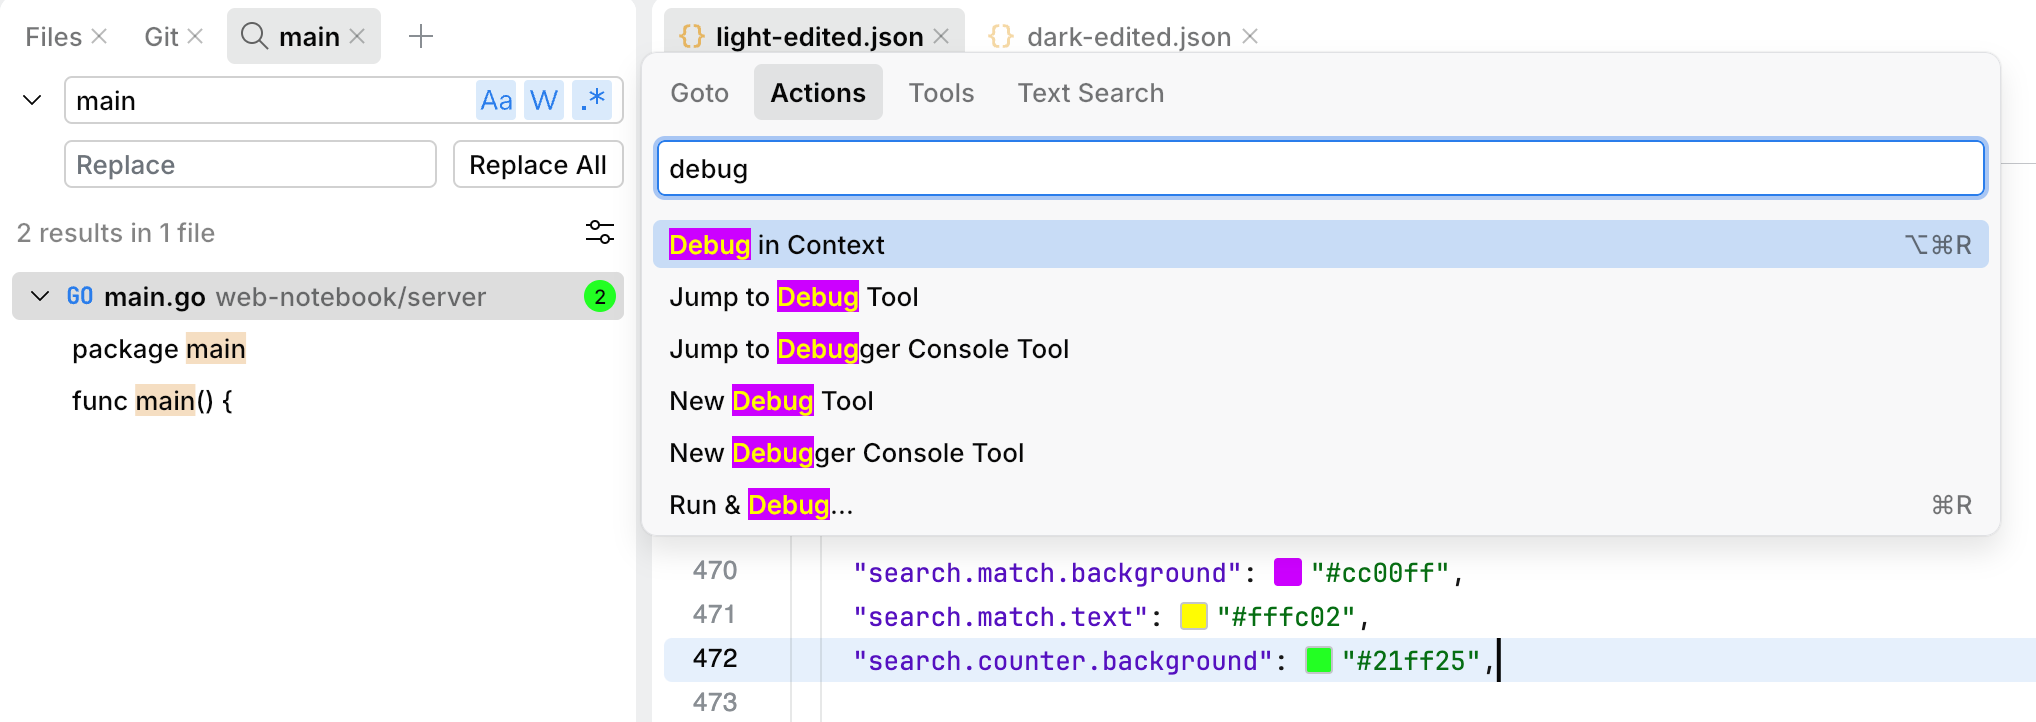Toggle whole word matching (W)
Screen dimensions: 2036x722
[x=544, y=101]
